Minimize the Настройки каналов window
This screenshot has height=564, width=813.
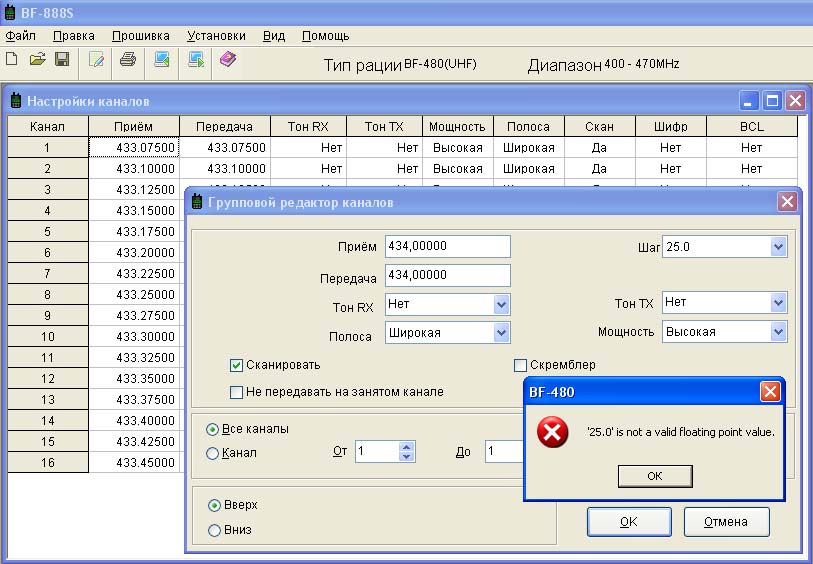(748, 101)
